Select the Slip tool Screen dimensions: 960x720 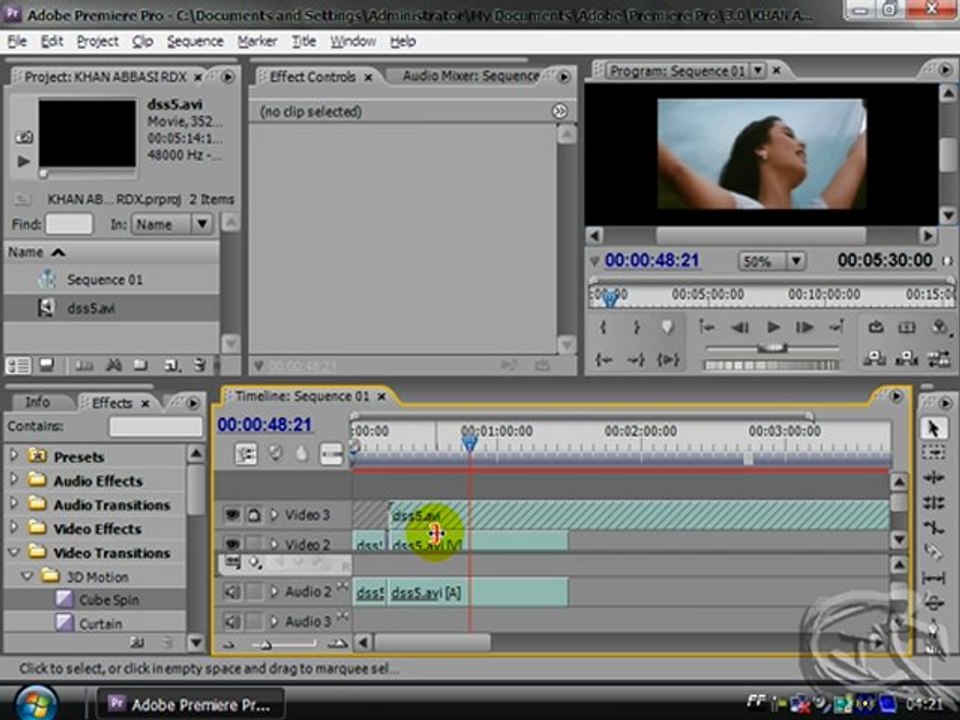[933, 577]
